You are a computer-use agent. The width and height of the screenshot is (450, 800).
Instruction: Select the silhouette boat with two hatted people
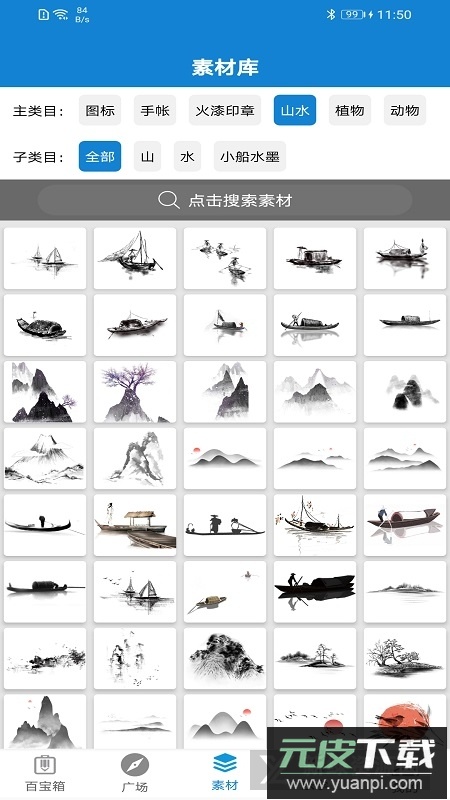[x=225, y=525]
